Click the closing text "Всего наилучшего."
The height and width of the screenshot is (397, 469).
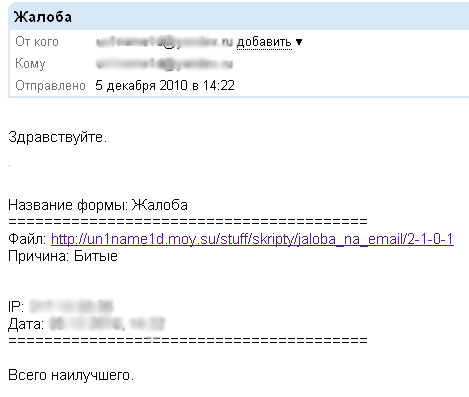click(71, 375)
